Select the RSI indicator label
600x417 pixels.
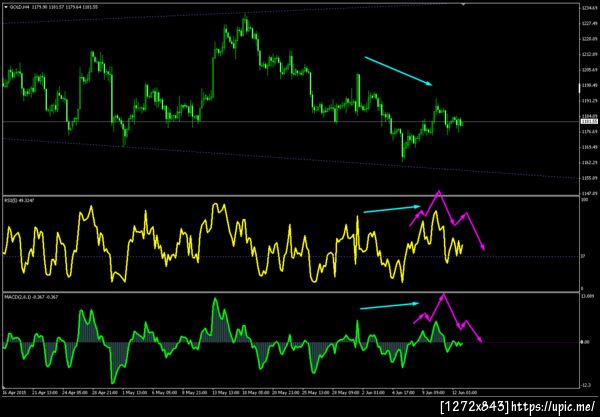pos(20,200)
